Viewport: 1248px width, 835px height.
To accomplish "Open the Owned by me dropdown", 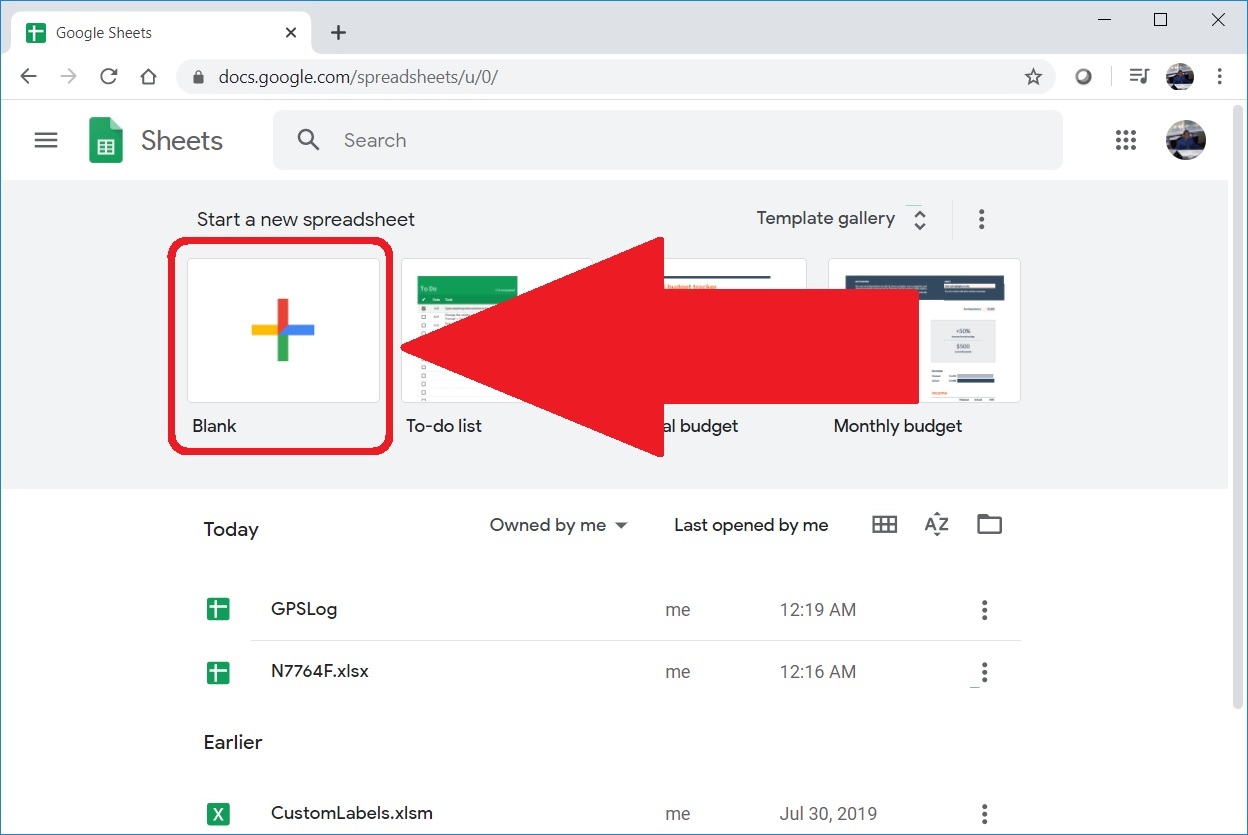I will click(x=558, y=525).
